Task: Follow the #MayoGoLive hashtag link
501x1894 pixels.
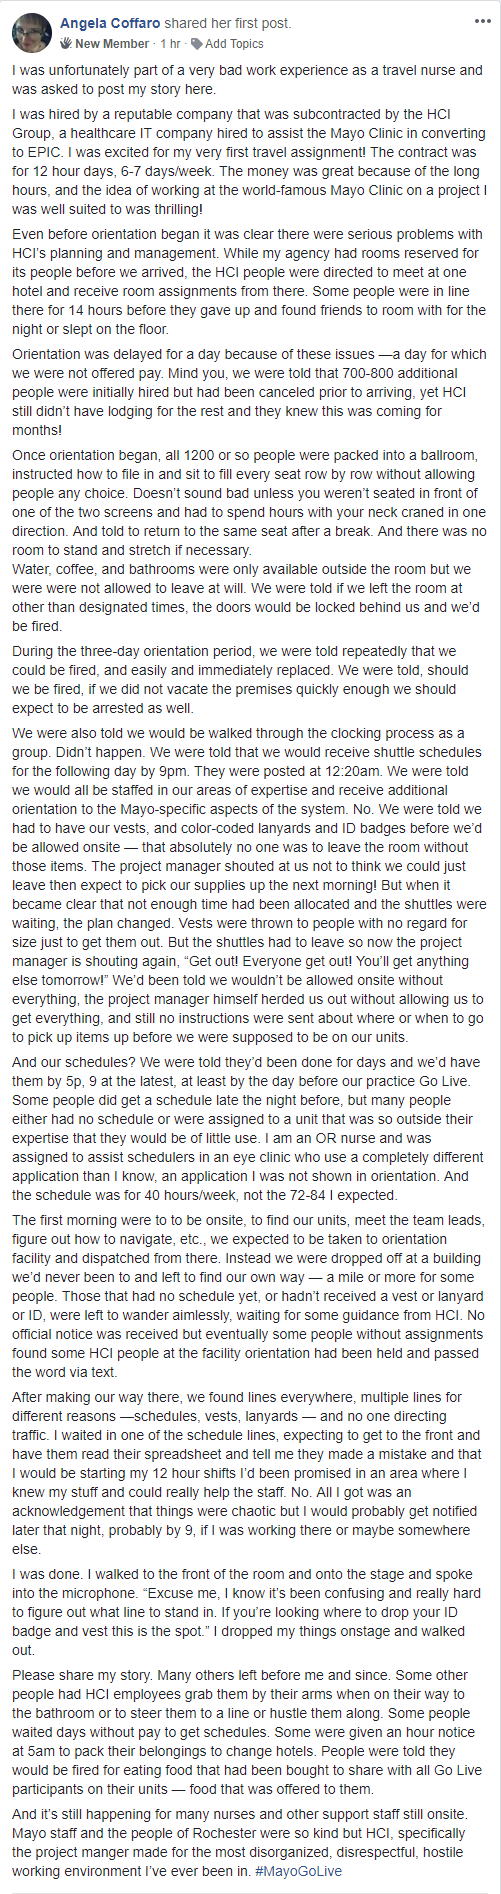Action: click(x=298, y=1871)
